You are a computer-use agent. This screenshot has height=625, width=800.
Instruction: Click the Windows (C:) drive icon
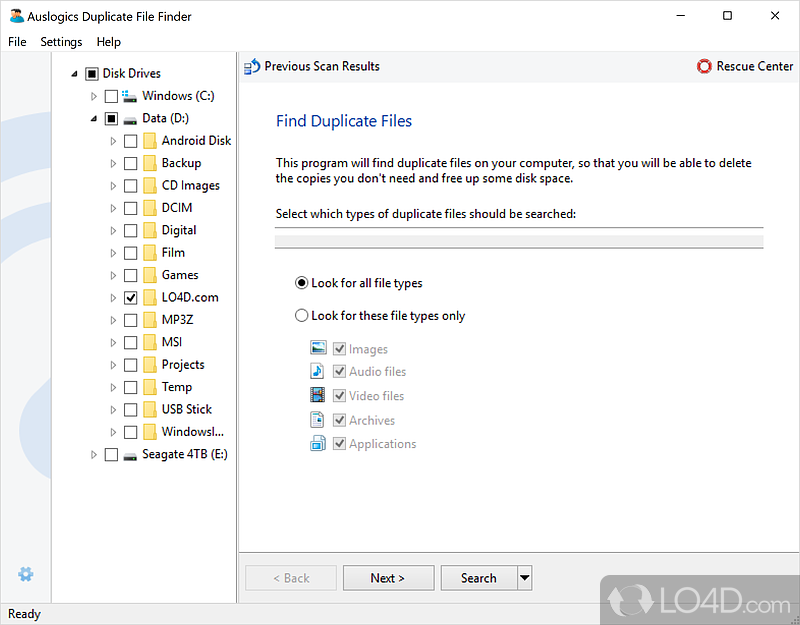tap(129, 95)
